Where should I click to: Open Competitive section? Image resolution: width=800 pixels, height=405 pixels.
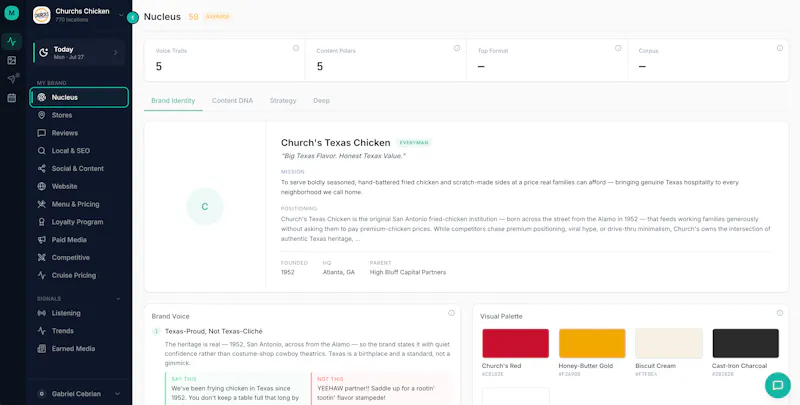point(79,258)
